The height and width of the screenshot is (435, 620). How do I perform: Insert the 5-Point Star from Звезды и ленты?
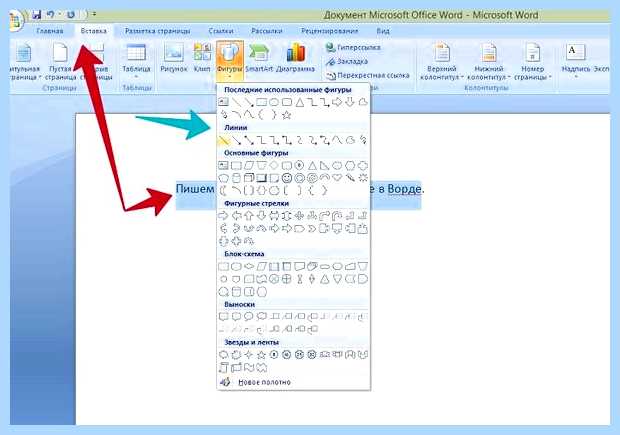(x=261, y=355)
